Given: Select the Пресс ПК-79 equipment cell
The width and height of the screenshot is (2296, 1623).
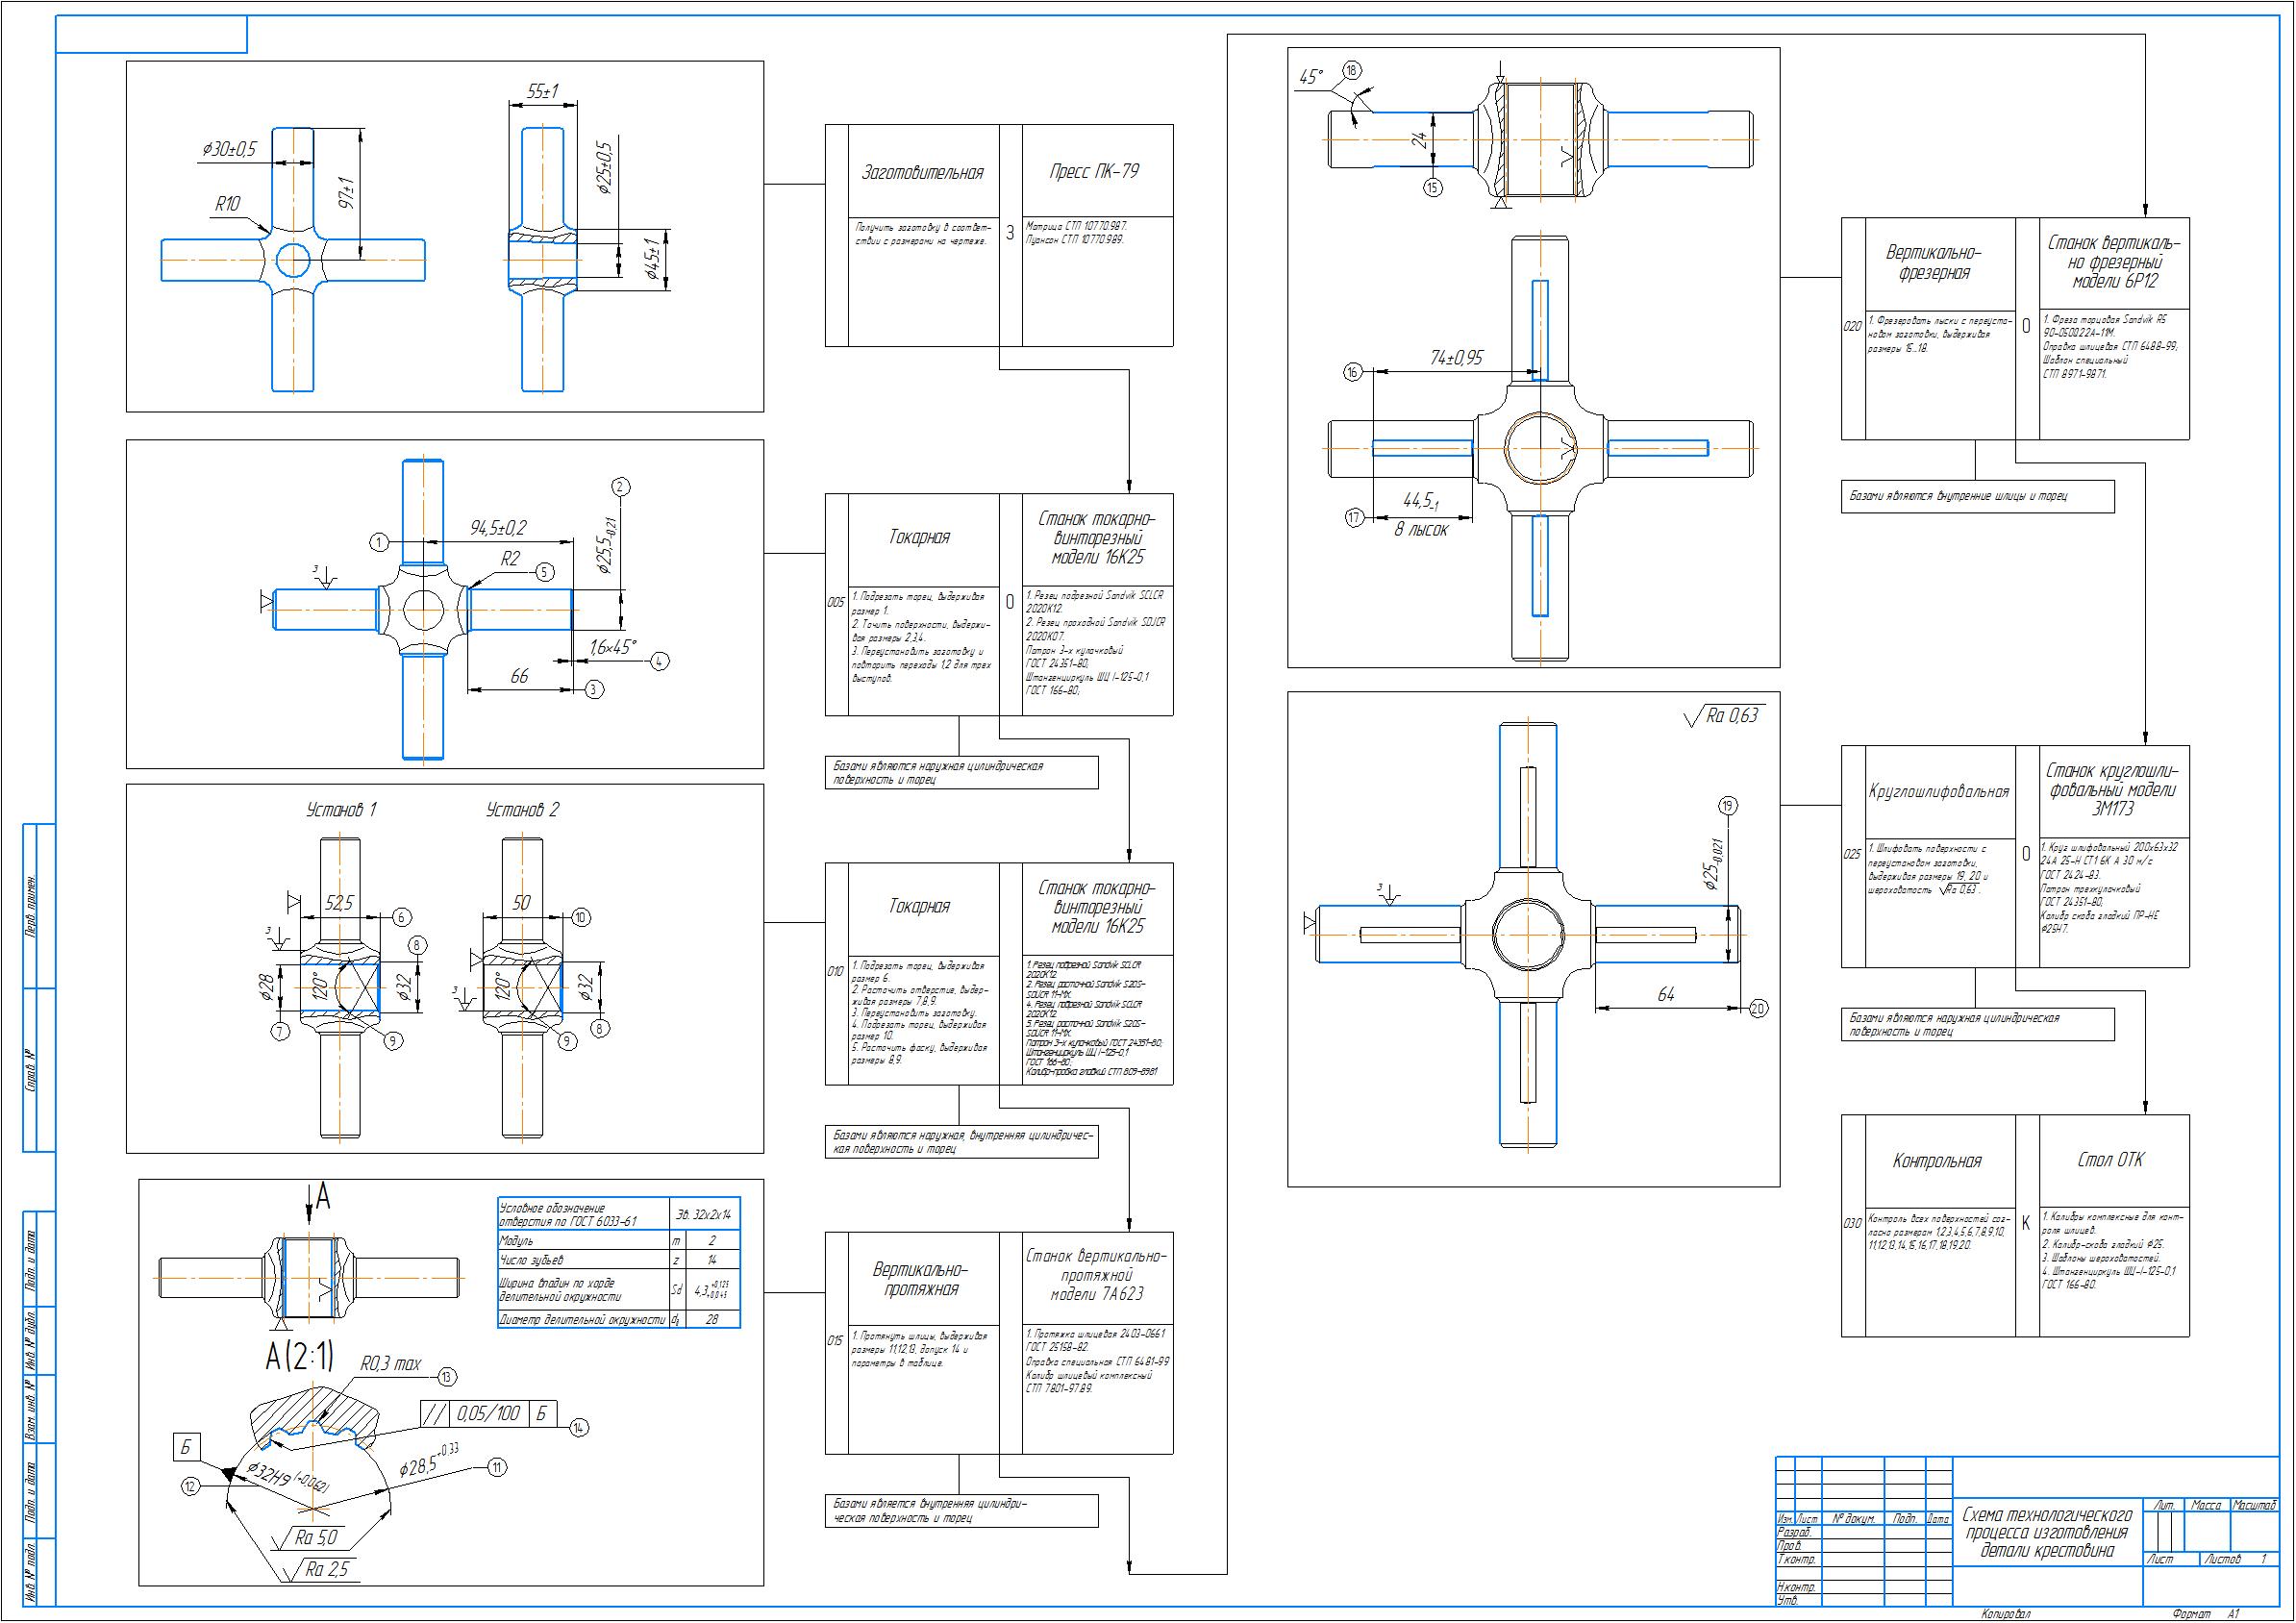Looking at the screenshot, I should pyautogui.click(x=1094, y=171).
